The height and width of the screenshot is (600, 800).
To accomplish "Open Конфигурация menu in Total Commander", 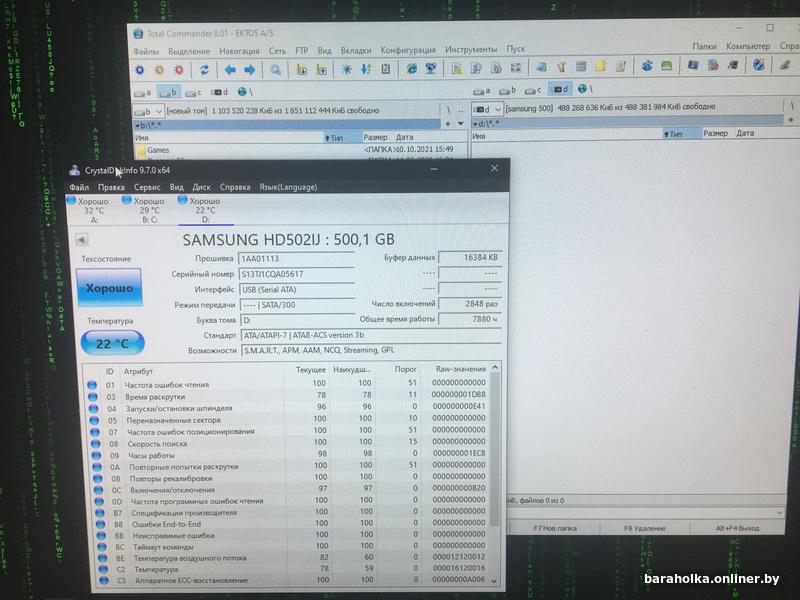I will (x=408, y=50).
